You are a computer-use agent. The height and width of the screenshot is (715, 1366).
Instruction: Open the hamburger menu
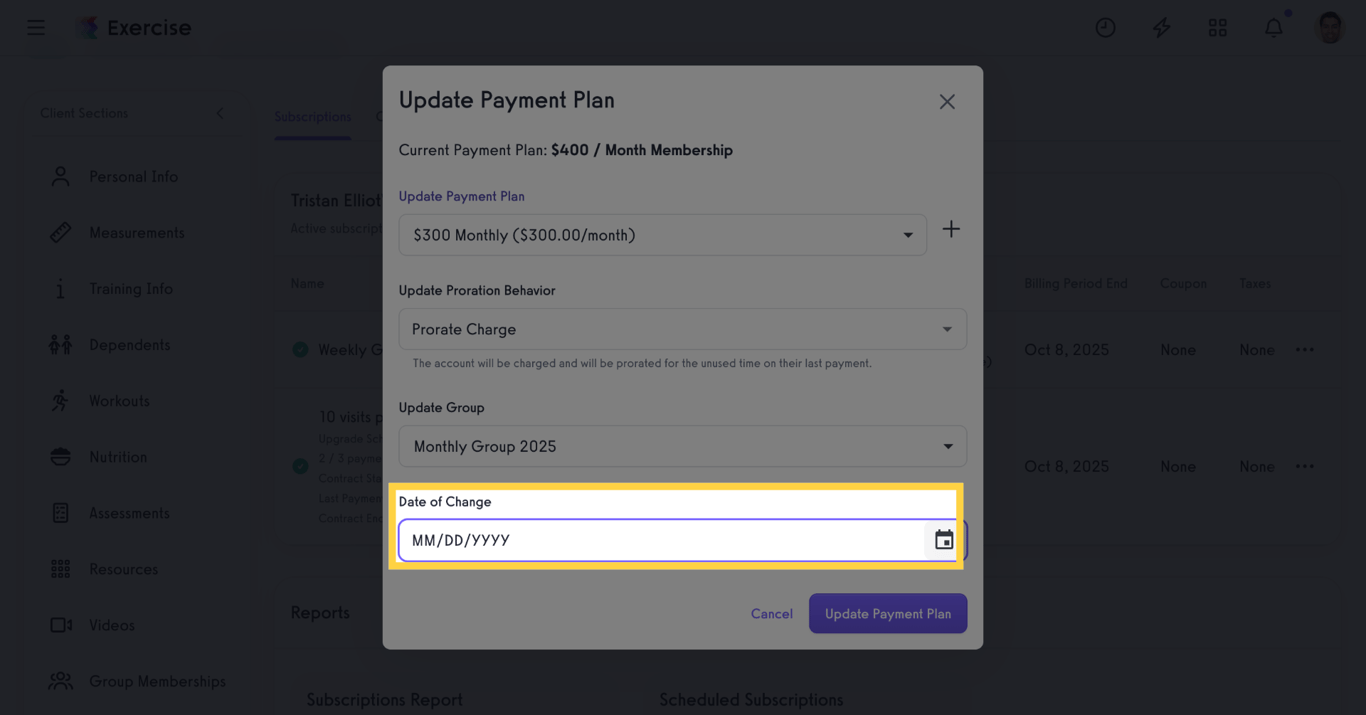(36, 28)
